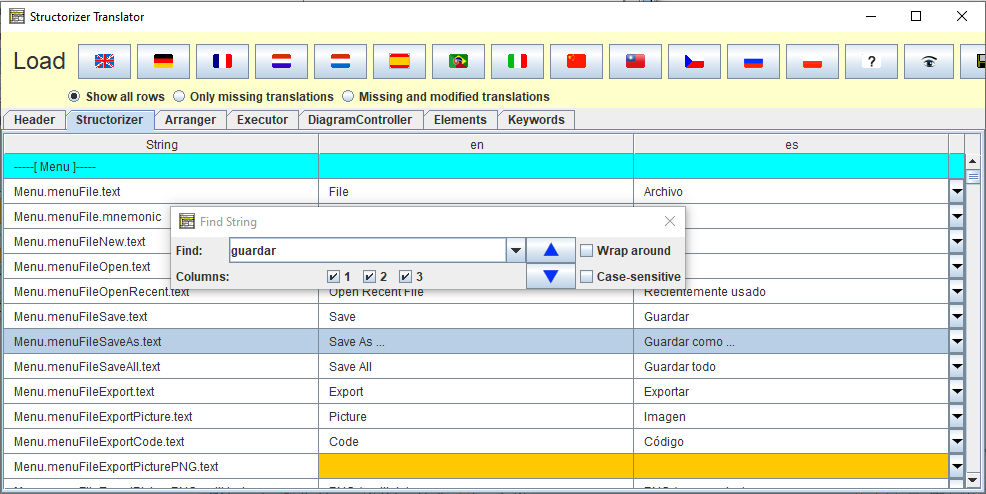Load the English (UK flag) locale
This screenshot has height=494, width=986.
coord(104,61)
